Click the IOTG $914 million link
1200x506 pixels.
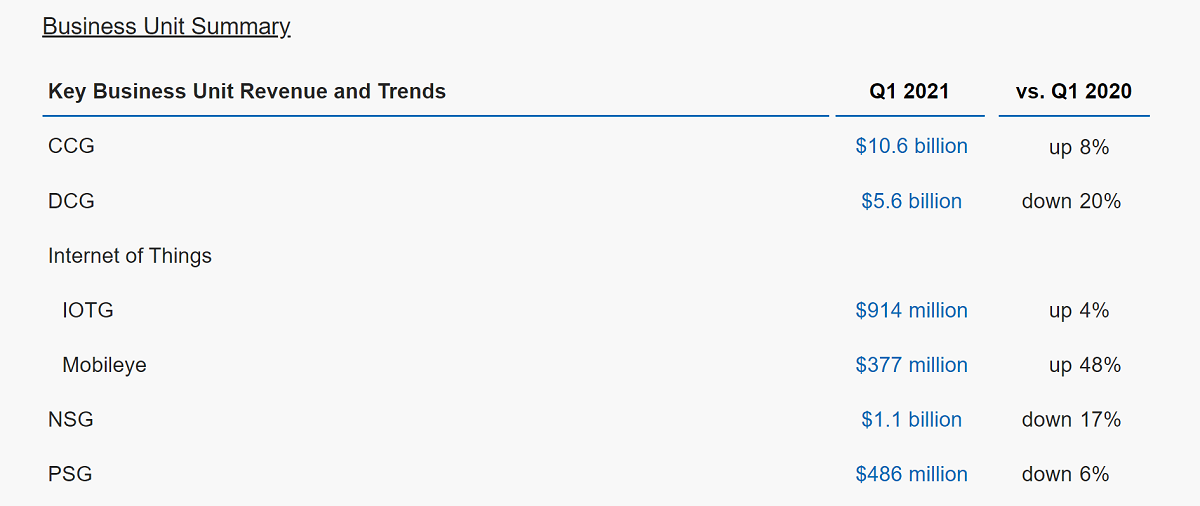click(x=911, y=311)
